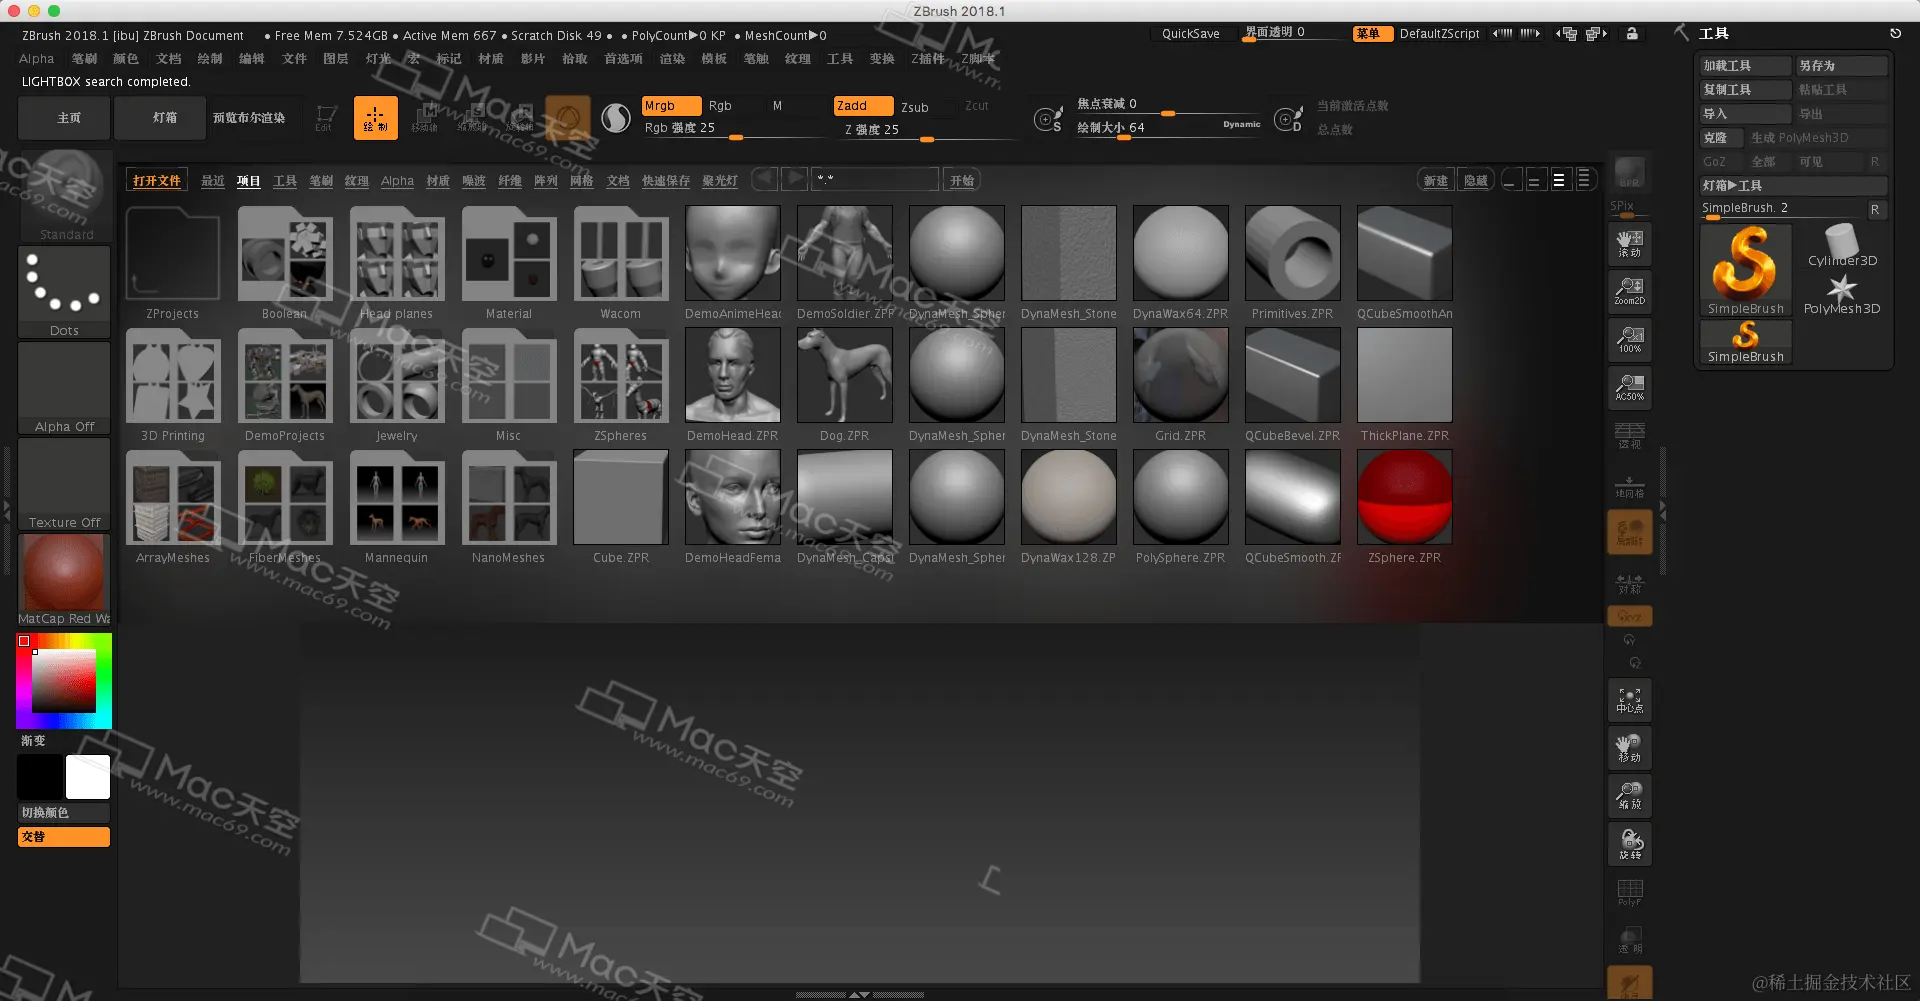
Task: Toggle the Rgb mode
Action: pyautogui.click(x=720, y=106)
